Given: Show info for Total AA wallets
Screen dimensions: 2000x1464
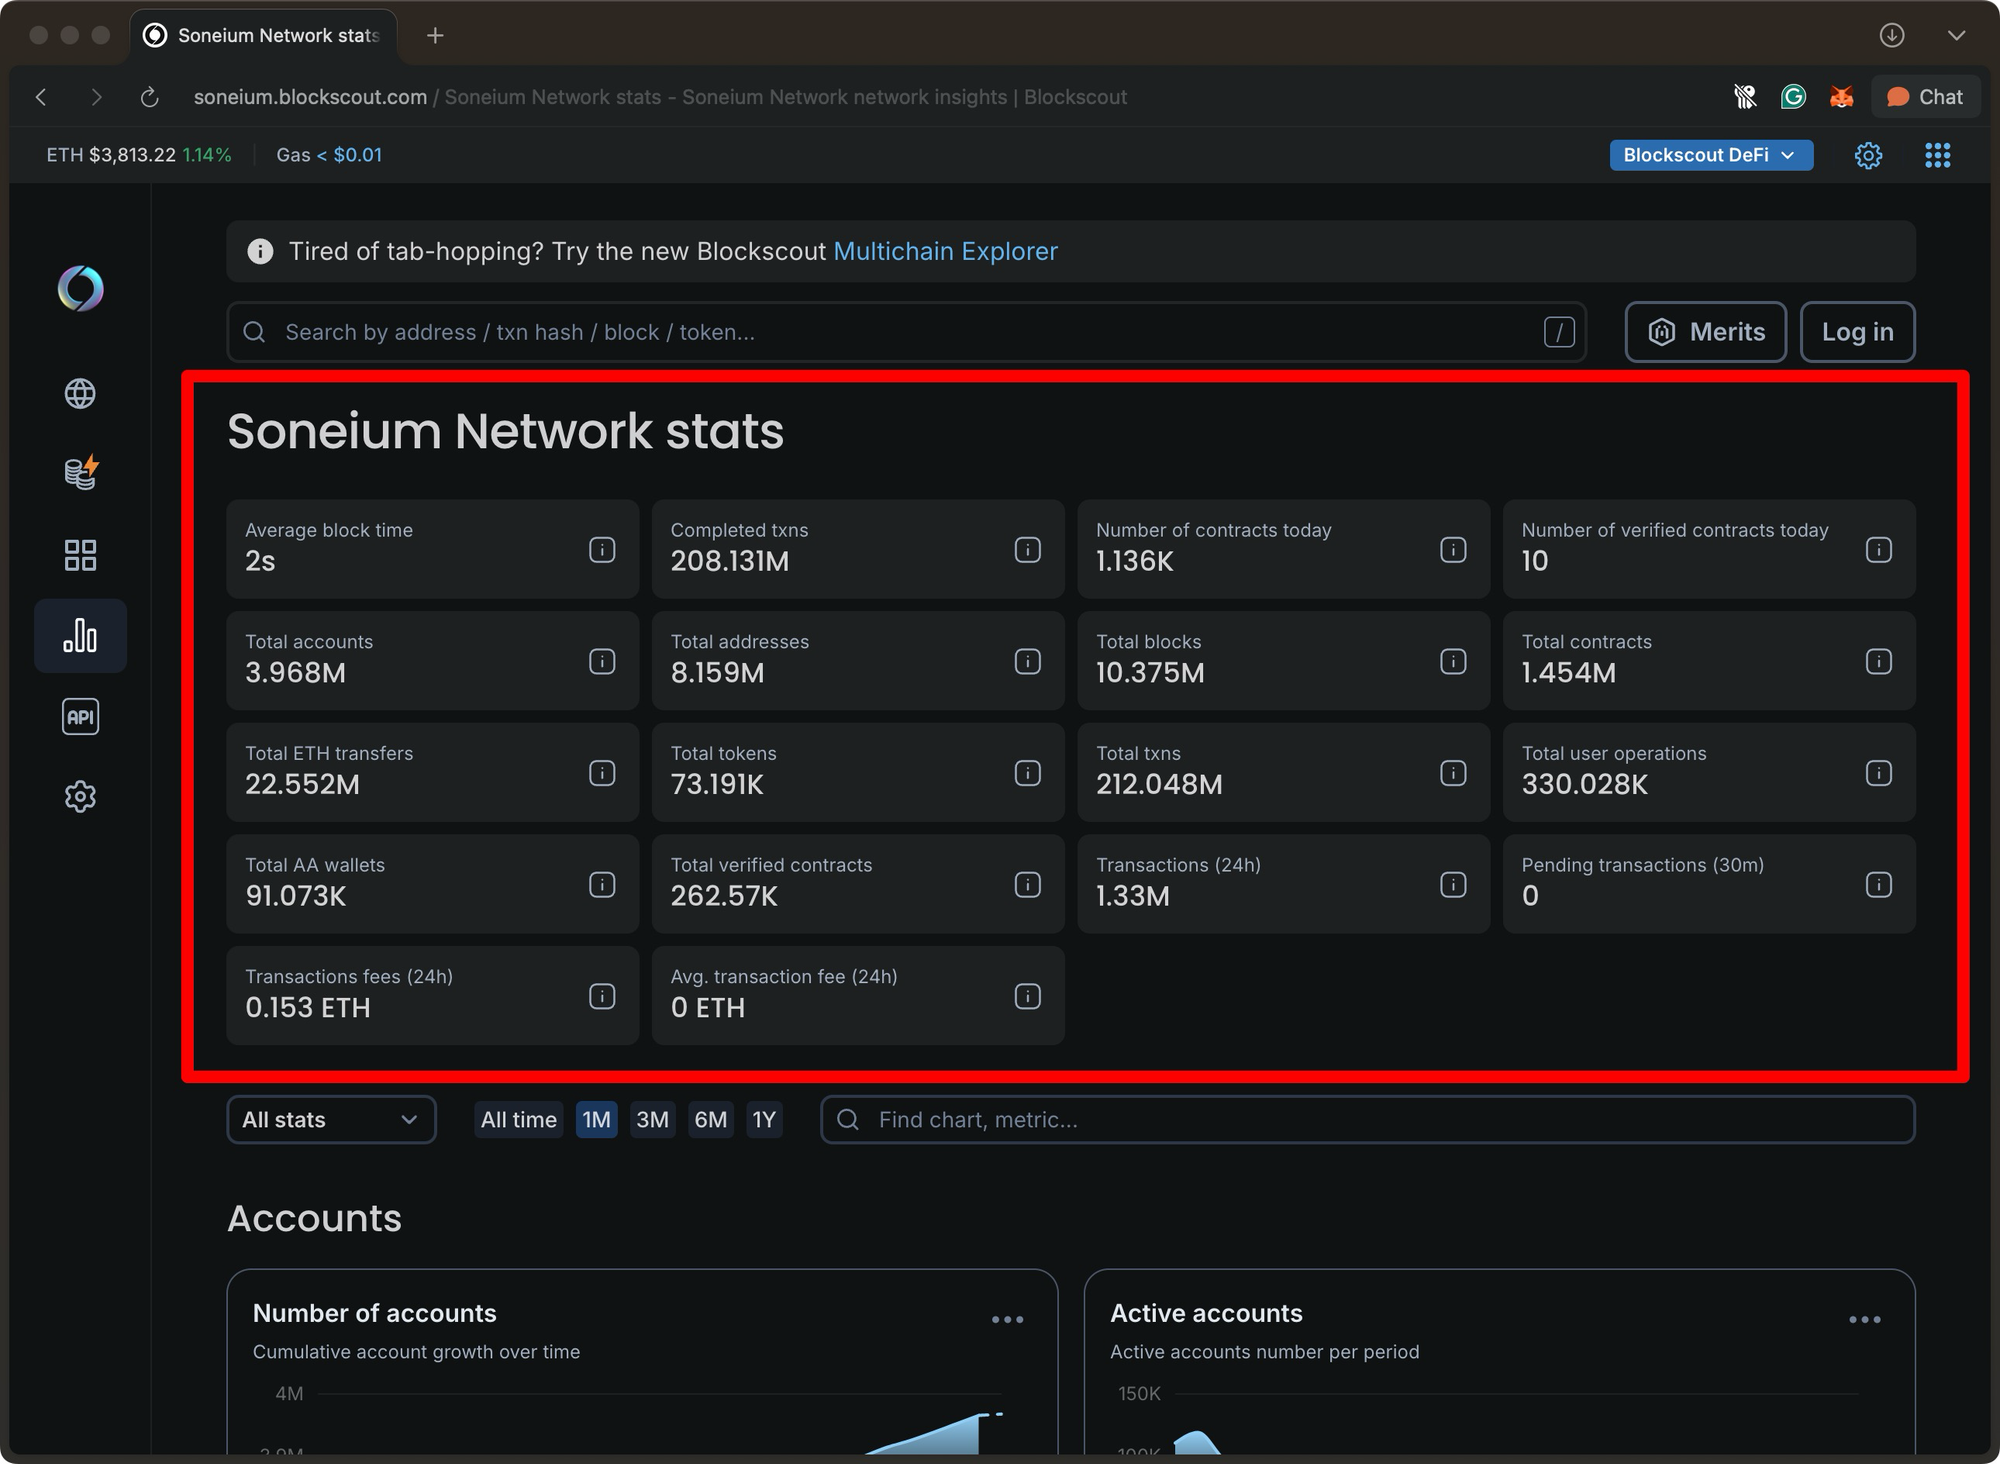Looking at the screenshot, I should click(x=602, y=885).
